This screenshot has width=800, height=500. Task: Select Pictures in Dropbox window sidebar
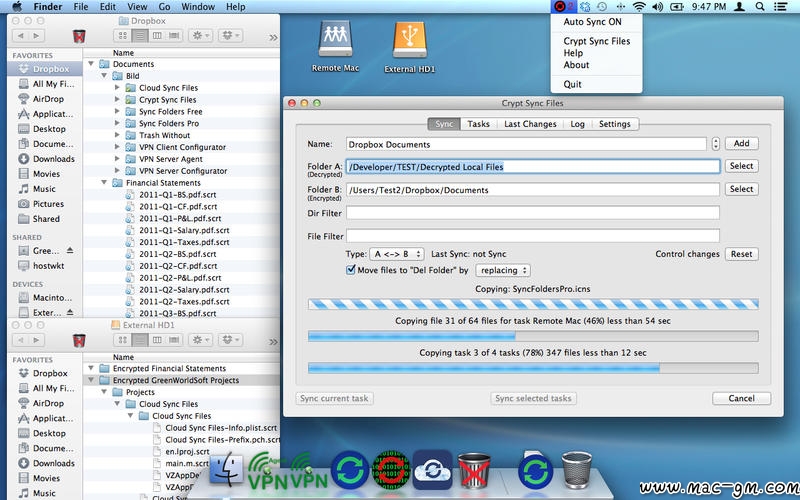point(46,204)
